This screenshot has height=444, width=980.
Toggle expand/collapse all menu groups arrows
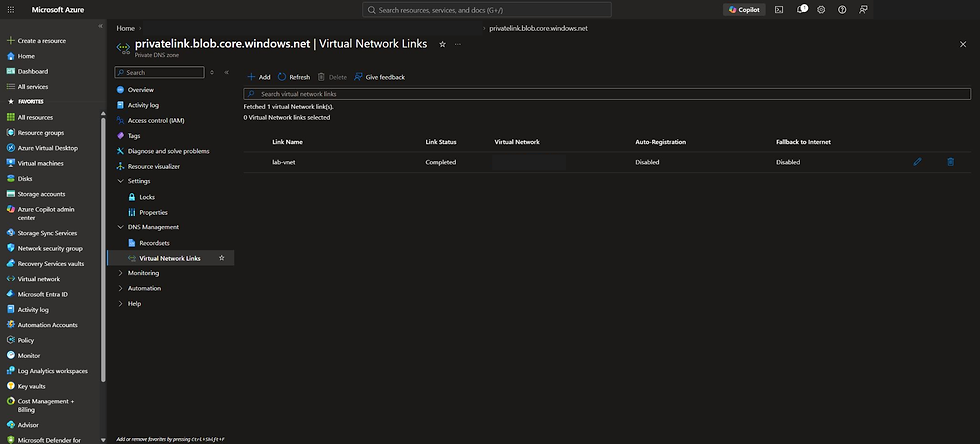[212, 73]
